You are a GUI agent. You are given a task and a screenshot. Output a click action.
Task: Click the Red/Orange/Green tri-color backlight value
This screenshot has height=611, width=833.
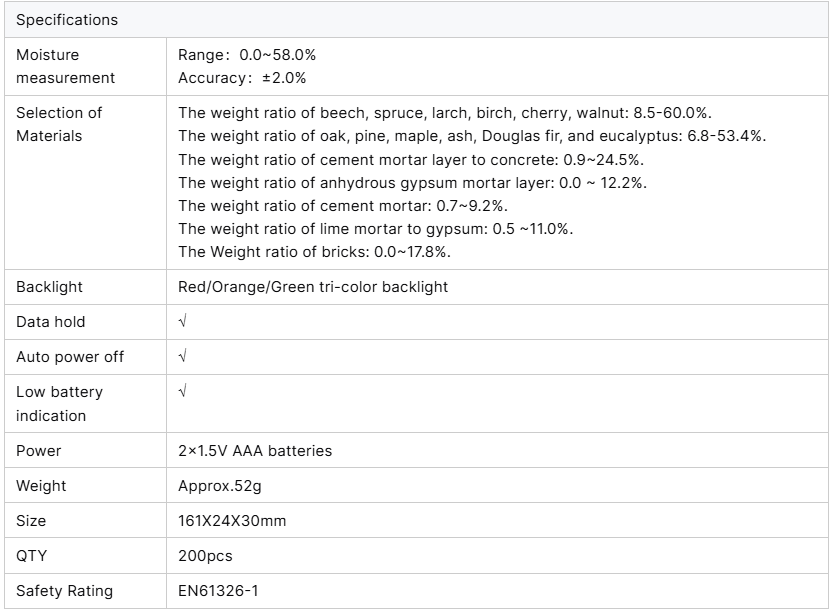pyautogui.click(x=313, y=287)
